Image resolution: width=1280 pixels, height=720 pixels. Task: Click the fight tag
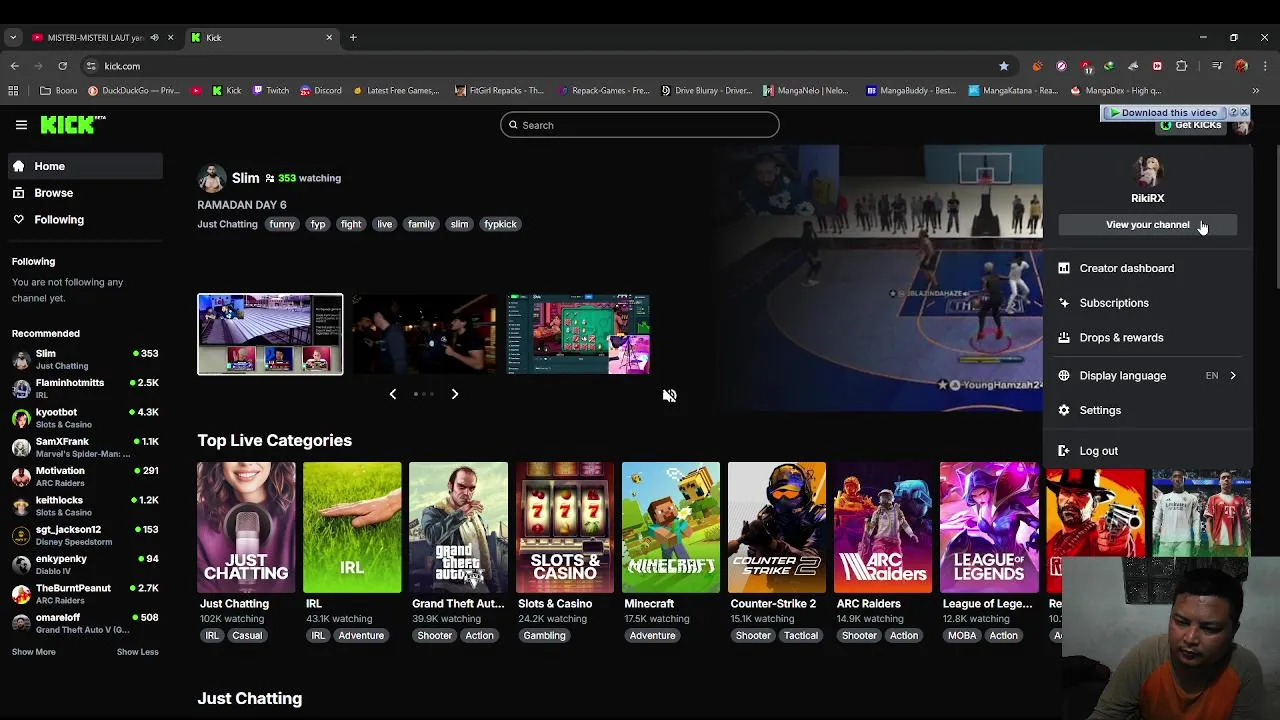click(x=351, y=224)
